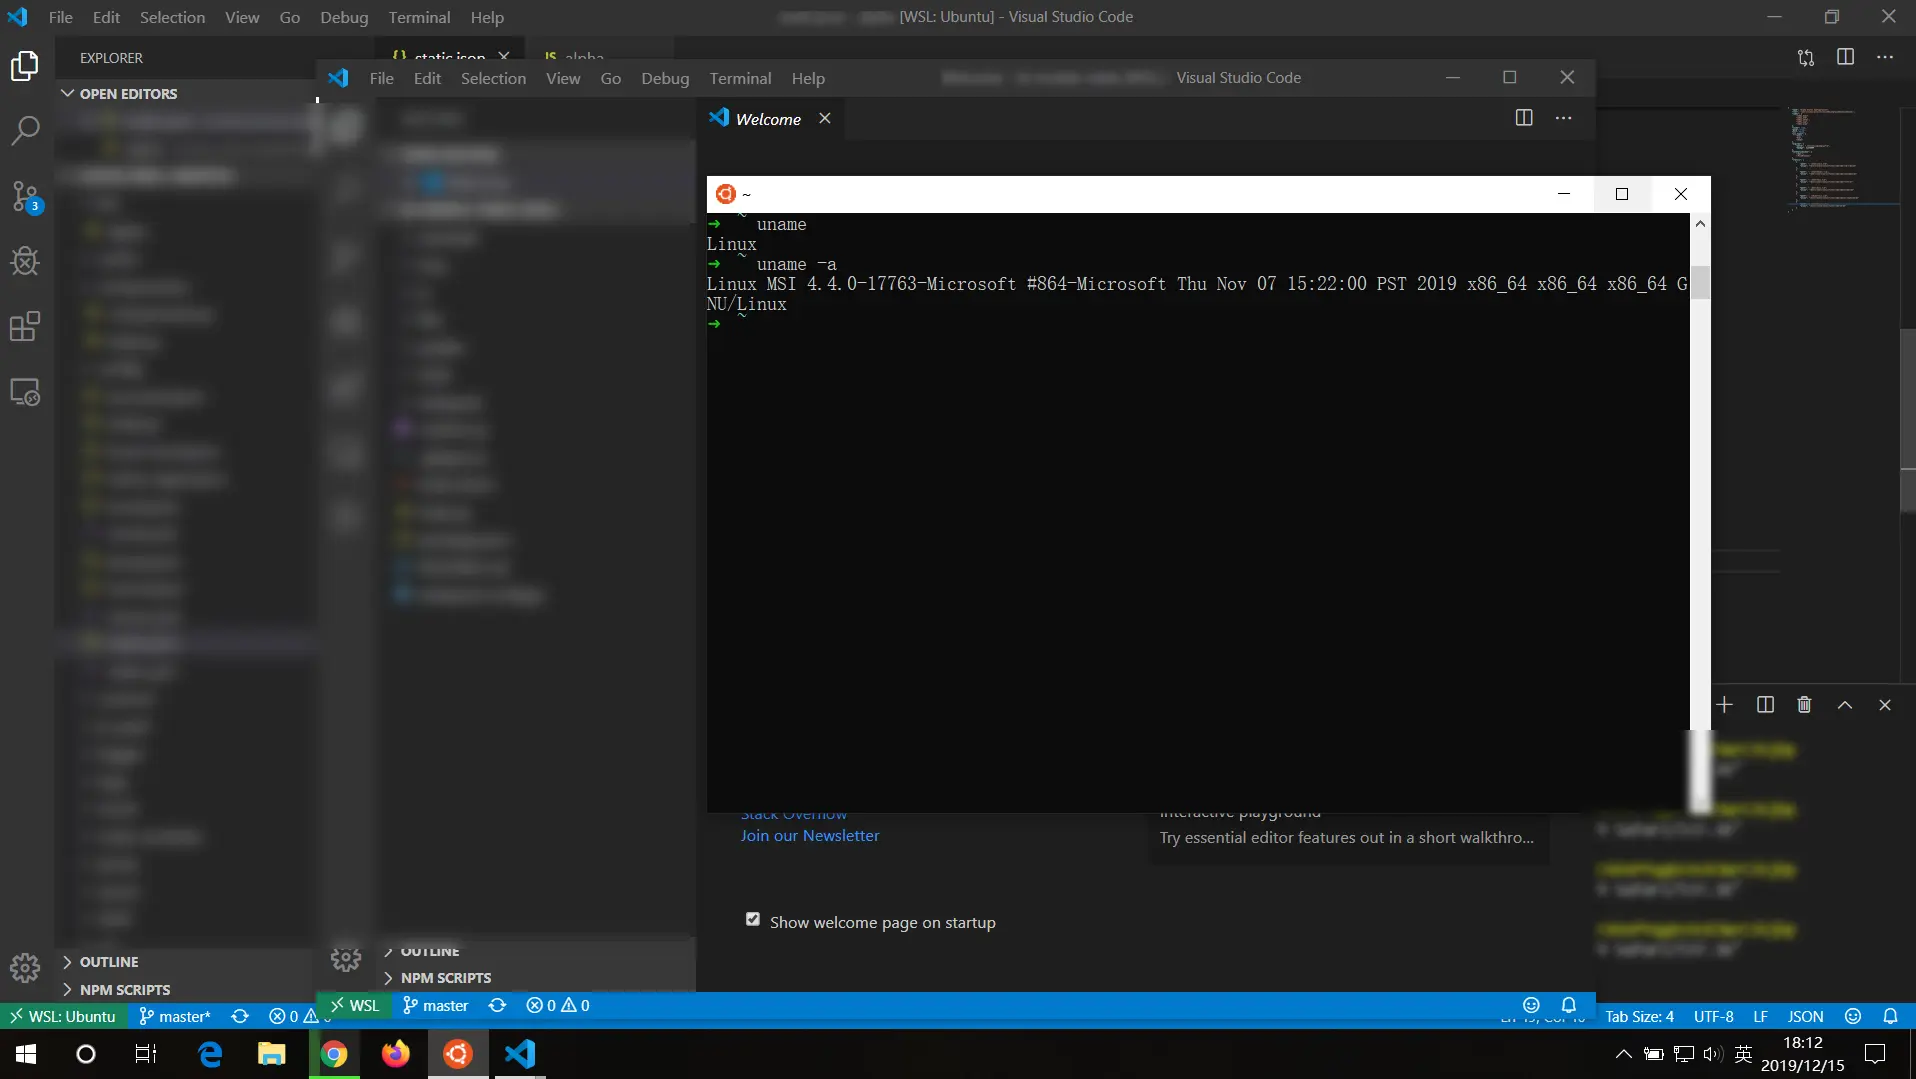Click the WSL: Ubuntu remote indicator in the status bar
The width and height of the screenshot is (1916, 1079).
point(62,1017)
